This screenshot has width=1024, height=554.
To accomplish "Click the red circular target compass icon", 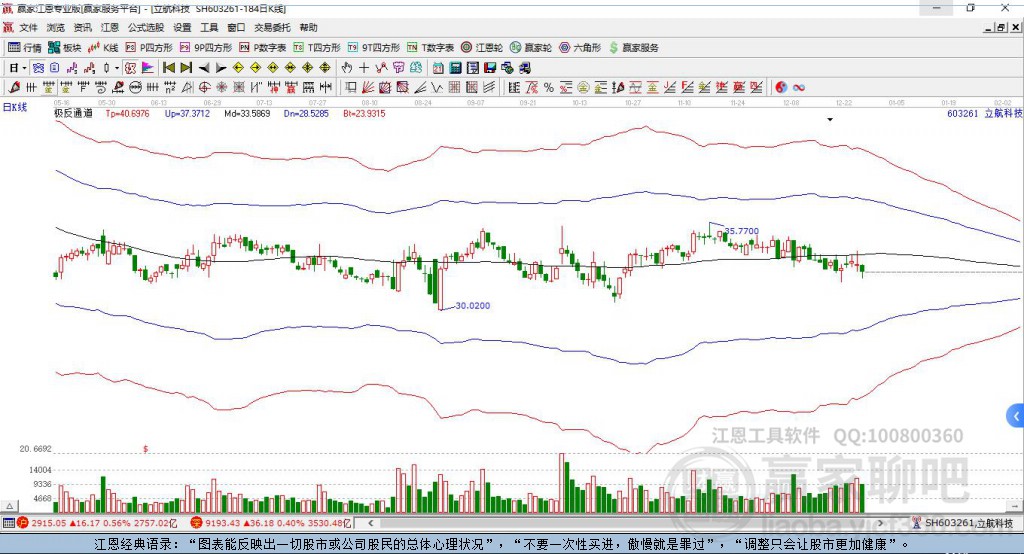I will (204, 87).
